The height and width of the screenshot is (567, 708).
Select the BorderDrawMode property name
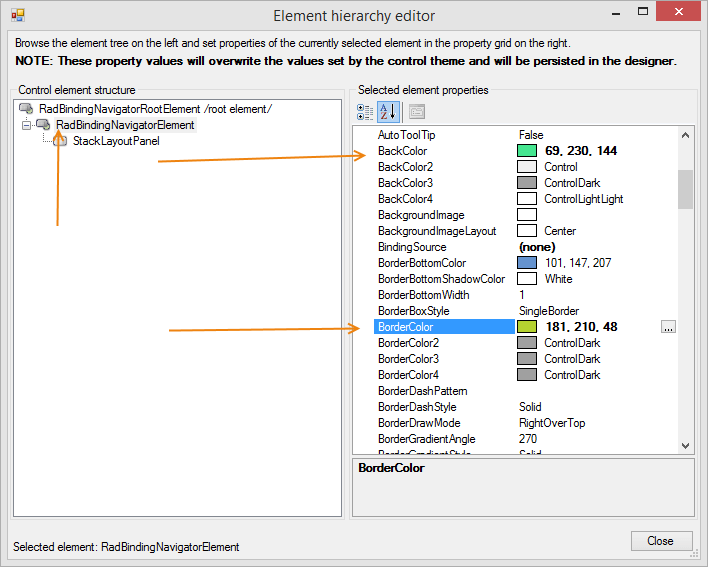(419, 423)
